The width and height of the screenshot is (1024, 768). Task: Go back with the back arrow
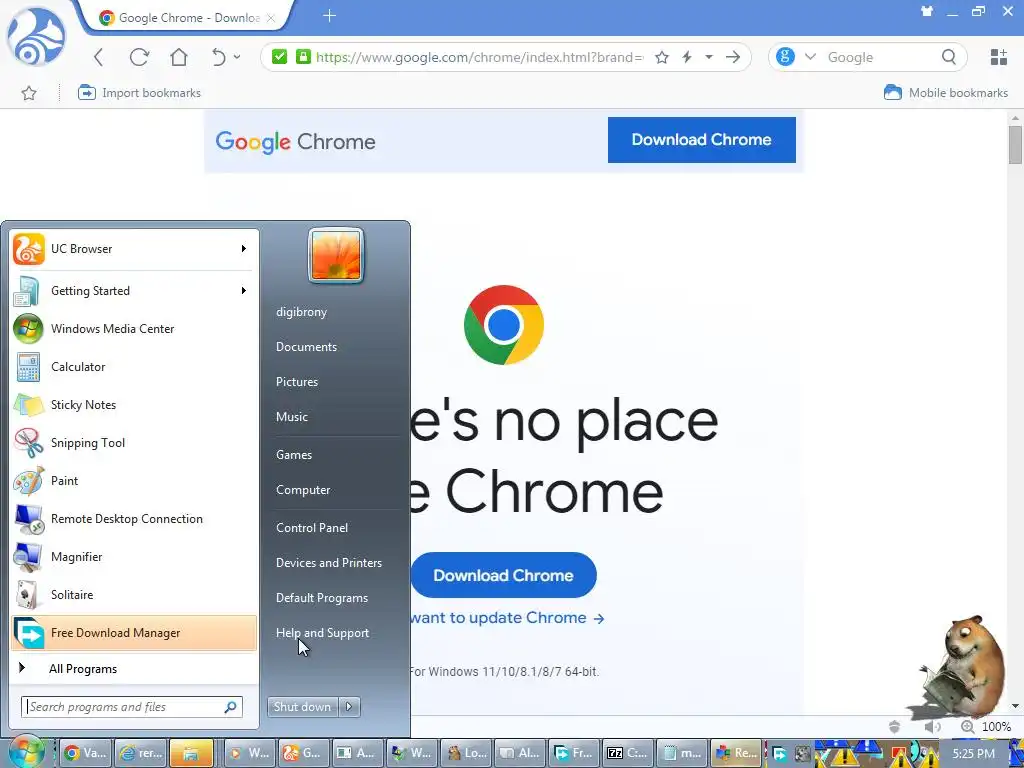[99, 57]
